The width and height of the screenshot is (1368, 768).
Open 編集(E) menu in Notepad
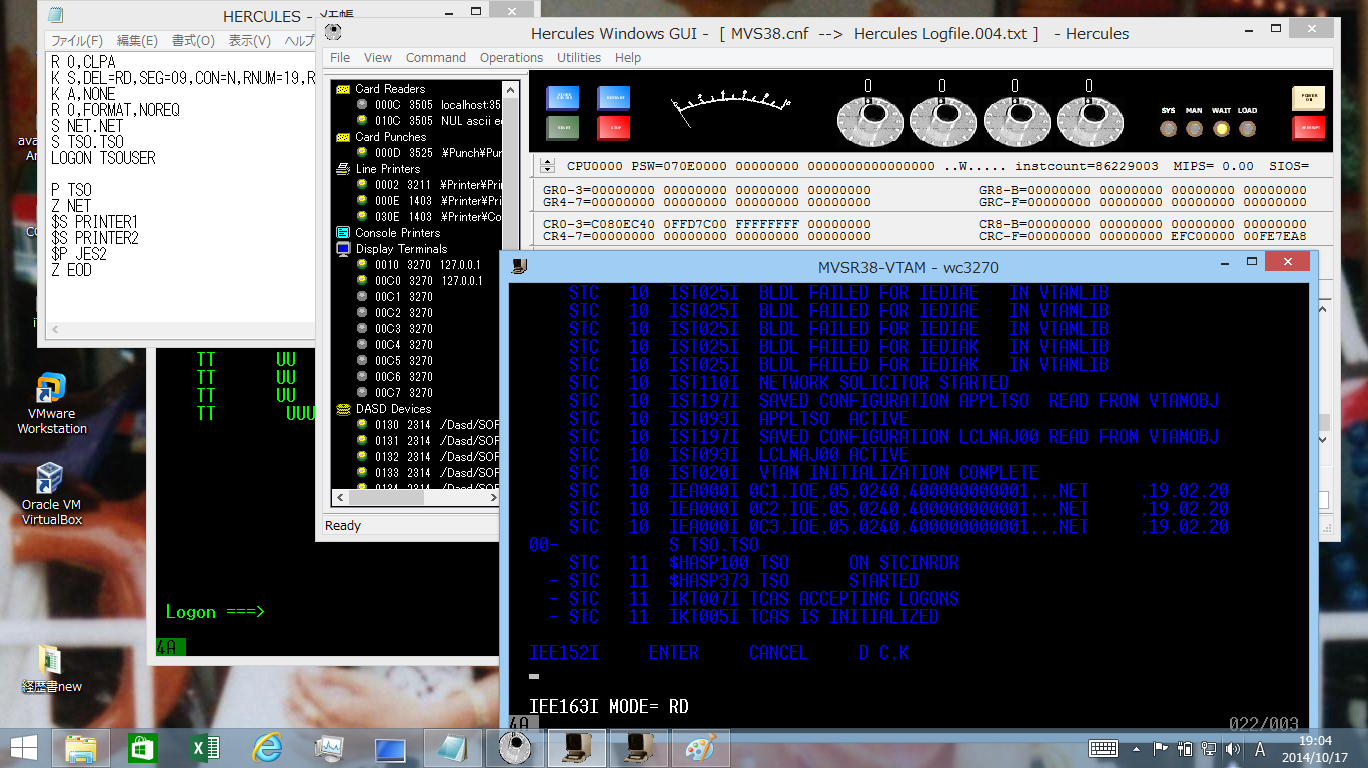[x=137, y=41]
